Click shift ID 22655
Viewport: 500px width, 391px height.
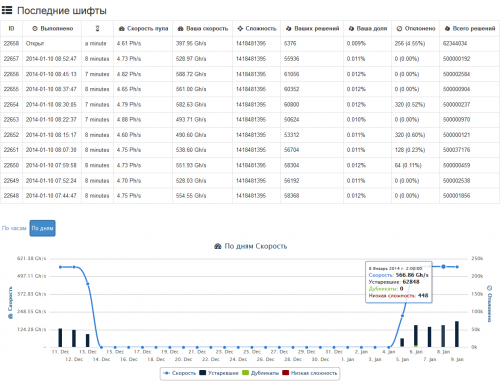(x=11, y=89)
